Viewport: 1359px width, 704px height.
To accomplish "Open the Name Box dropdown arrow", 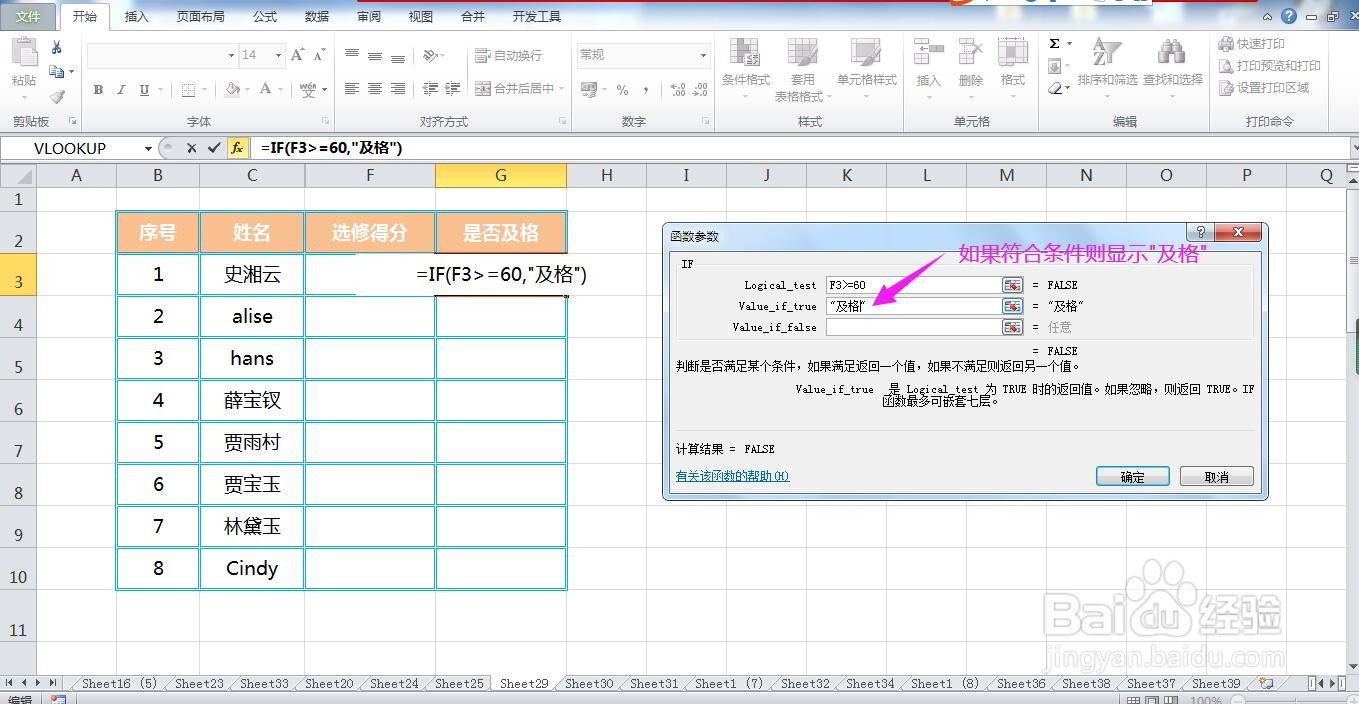I will pos(148,148).
